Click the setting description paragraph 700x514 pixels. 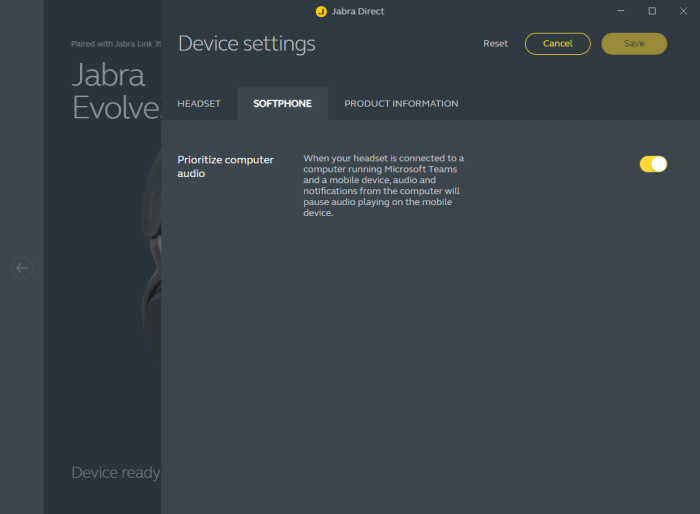(383, 185)
